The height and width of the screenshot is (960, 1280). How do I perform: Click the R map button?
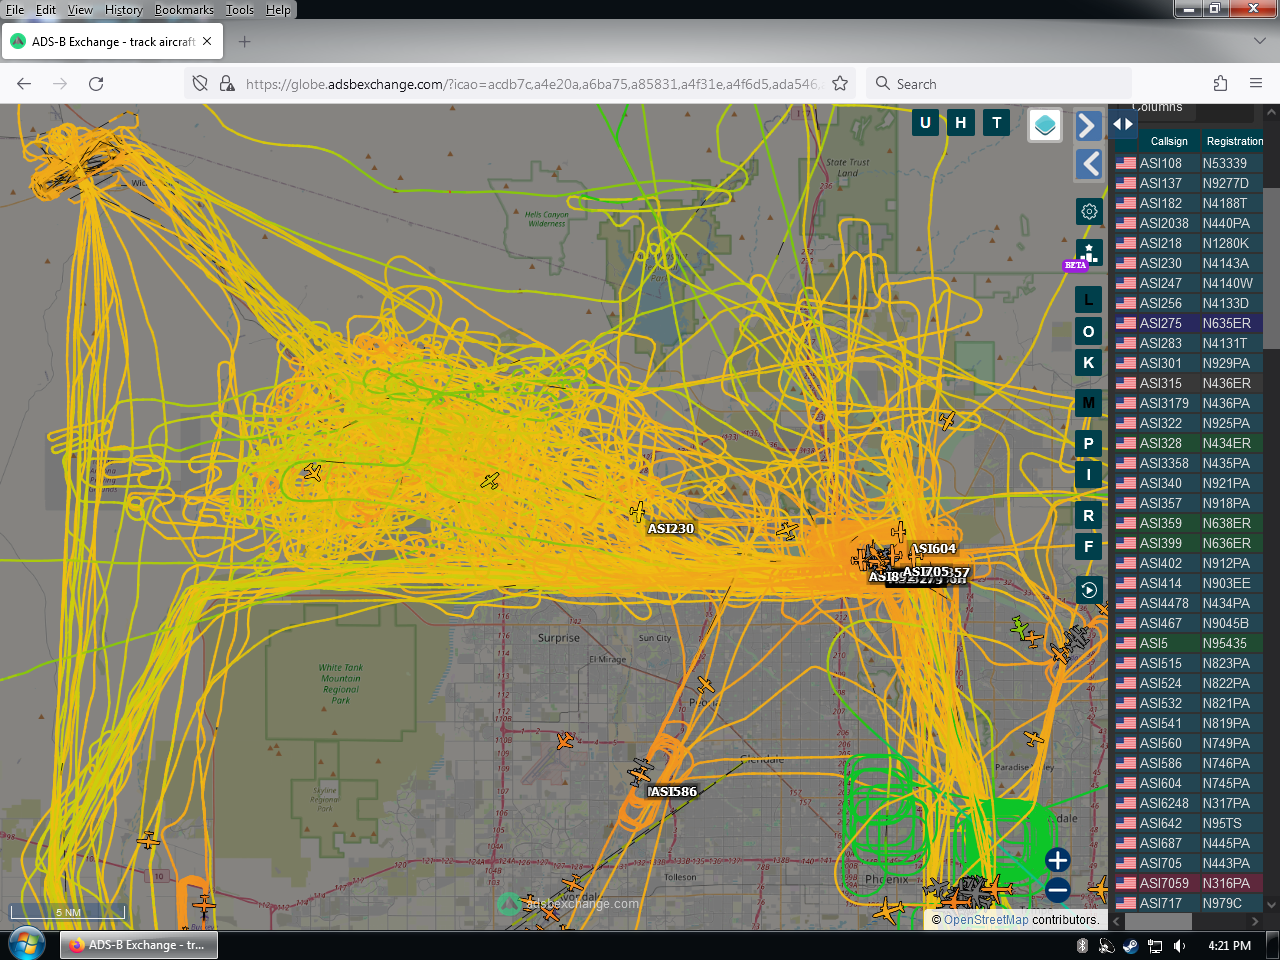pos(1089,515)
